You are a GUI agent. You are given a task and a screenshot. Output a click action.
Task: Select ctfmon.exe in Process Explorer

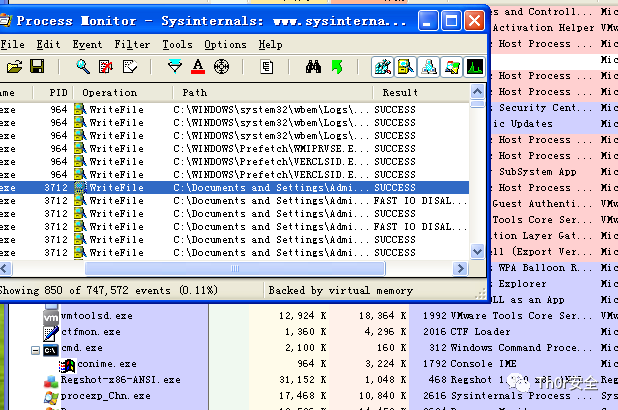pyautogui.click(x=91, y=332)
